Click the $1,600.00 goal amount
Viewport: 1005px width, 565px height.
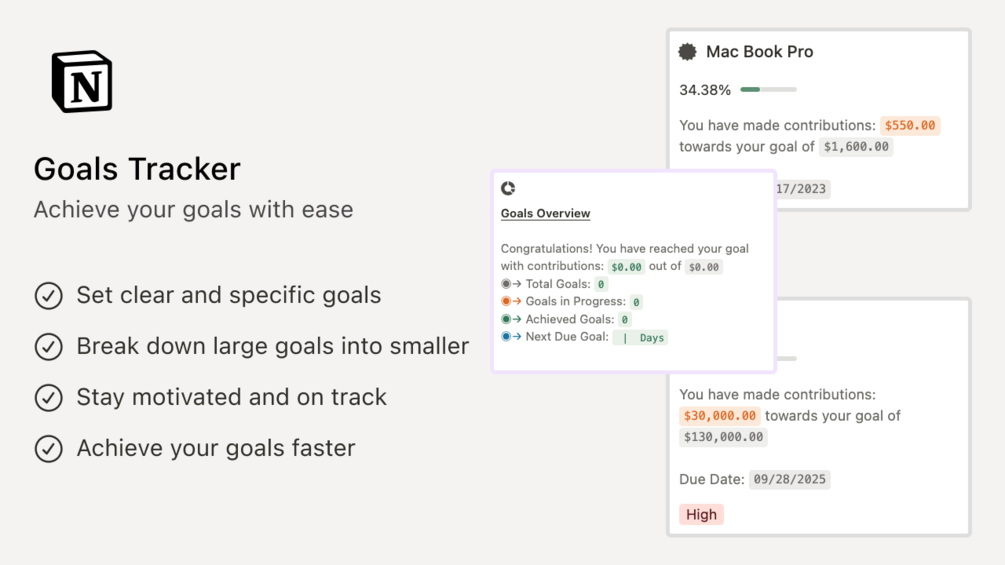pyautogui.click(x=855, y=146)
